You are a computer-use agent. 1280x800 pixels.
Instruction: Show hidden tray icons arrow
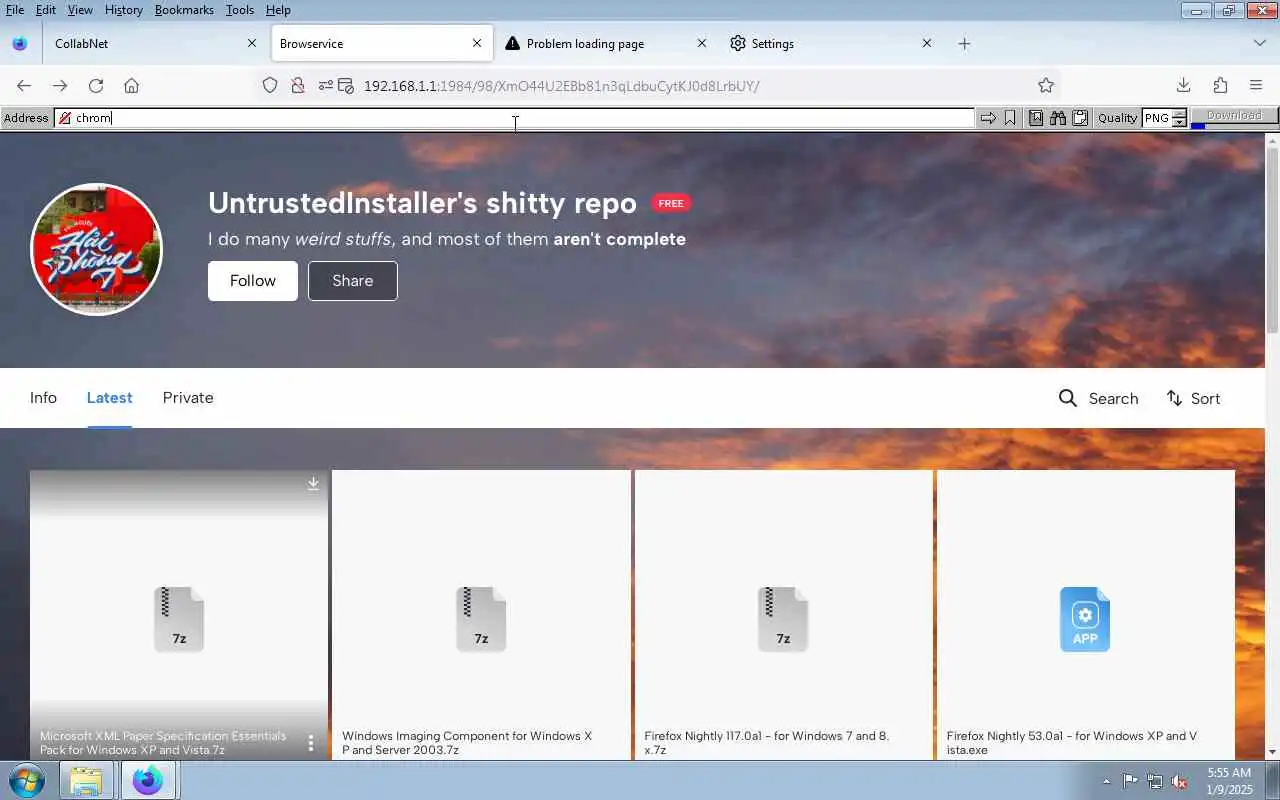click(1106, 781)
